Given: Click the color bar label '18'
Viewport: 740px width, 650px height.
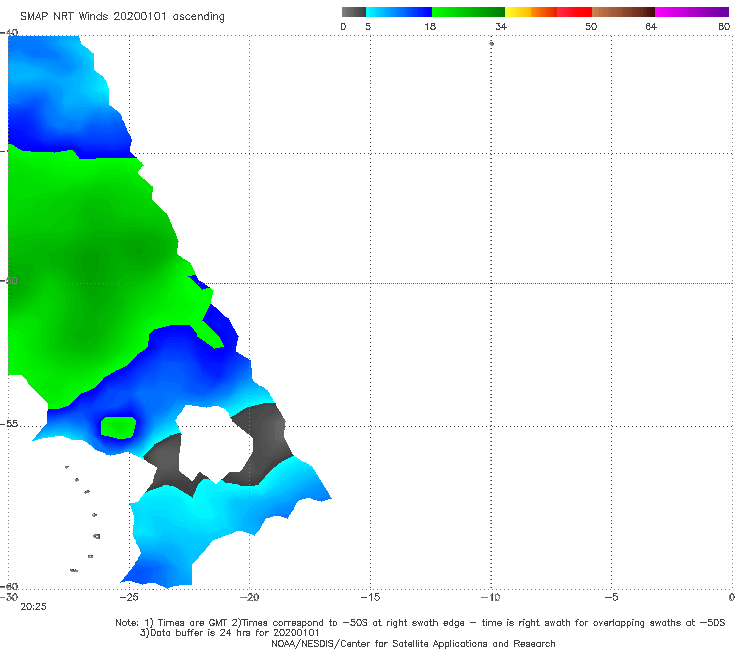Looking at the screenshot, I should [430, 26].
